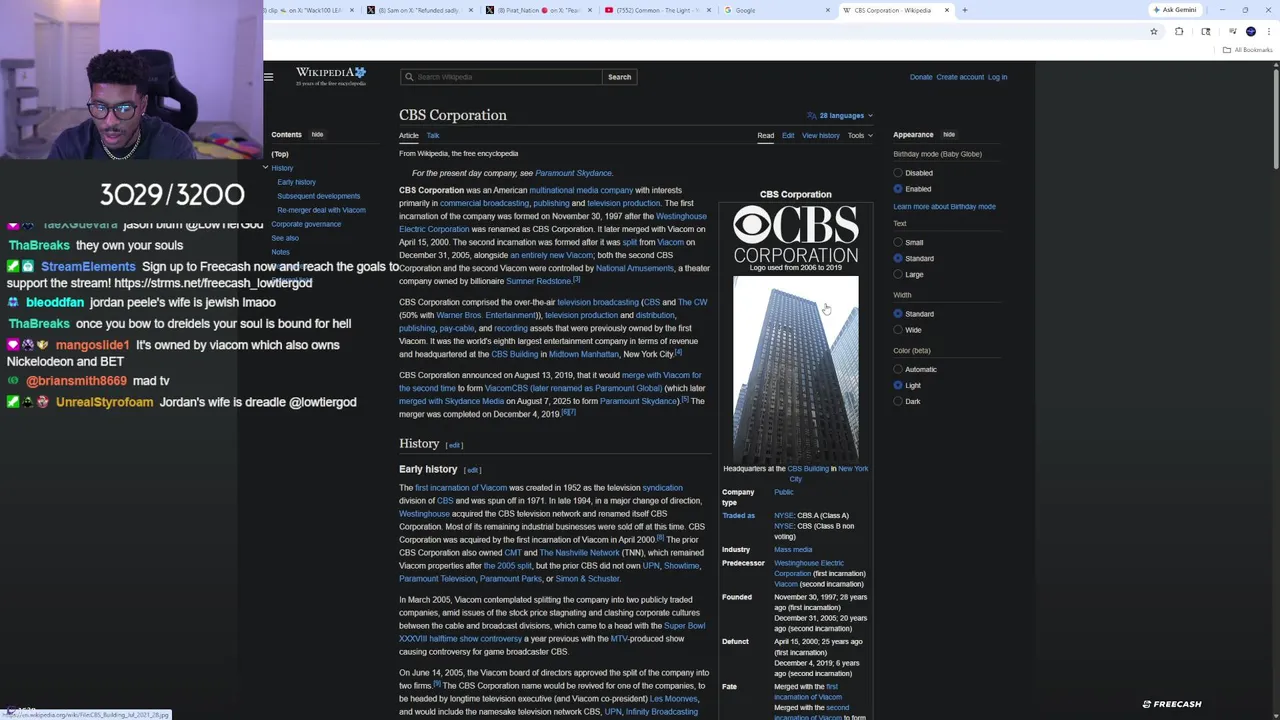The image size is (1280, 720).
Task: Select Light color mode
Action: click(x=898, y=385)
